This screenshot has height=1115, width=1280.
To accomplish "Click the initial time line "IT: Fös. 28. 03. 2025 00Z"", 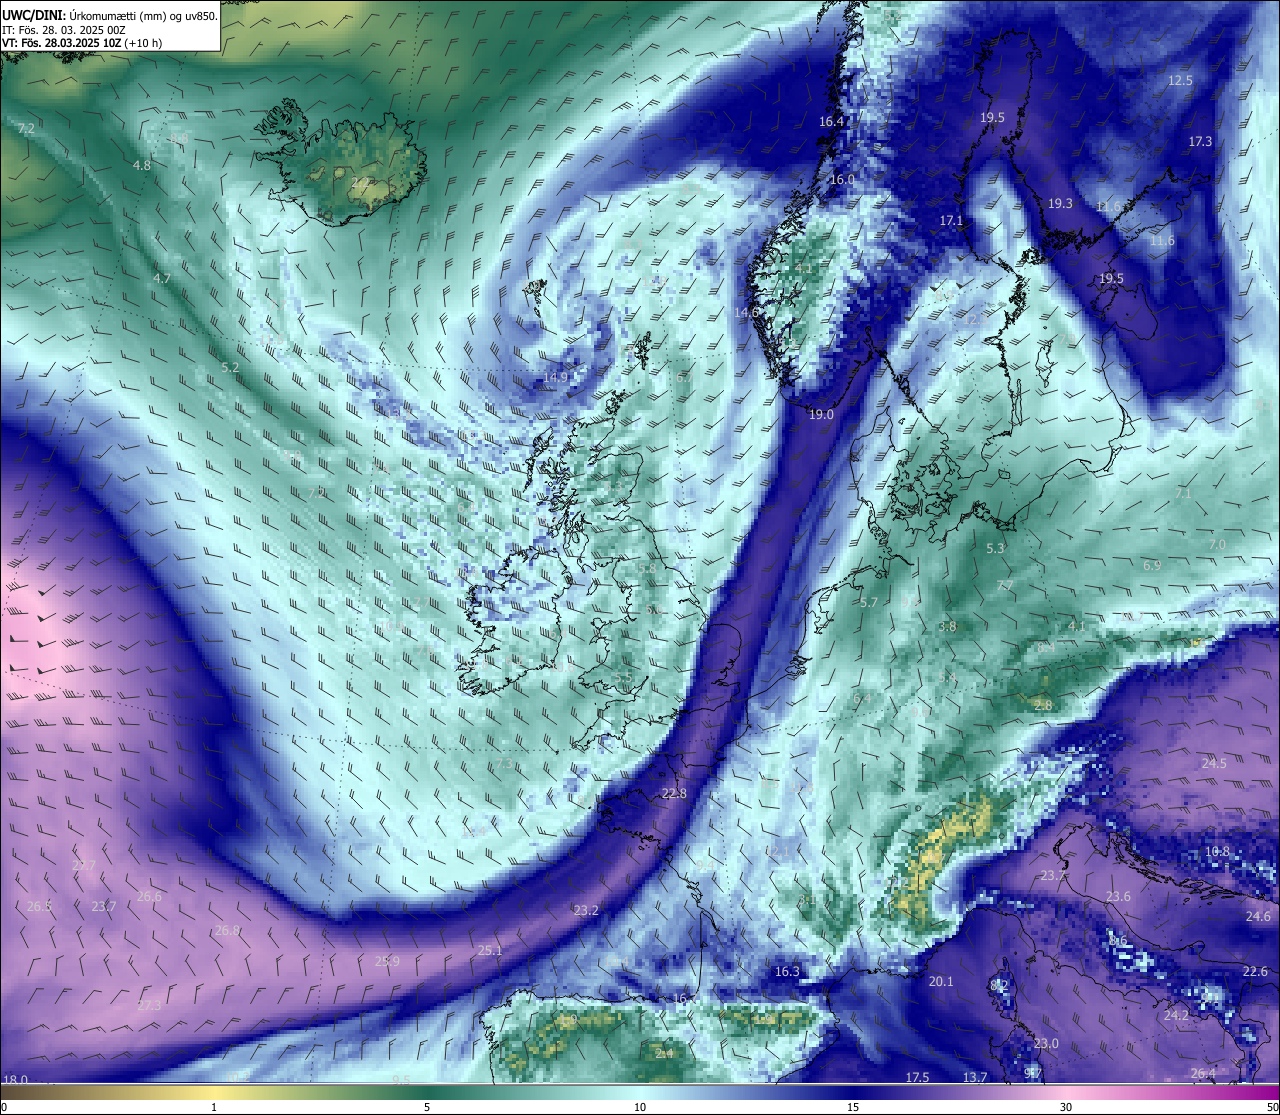I will pos(63,30).
